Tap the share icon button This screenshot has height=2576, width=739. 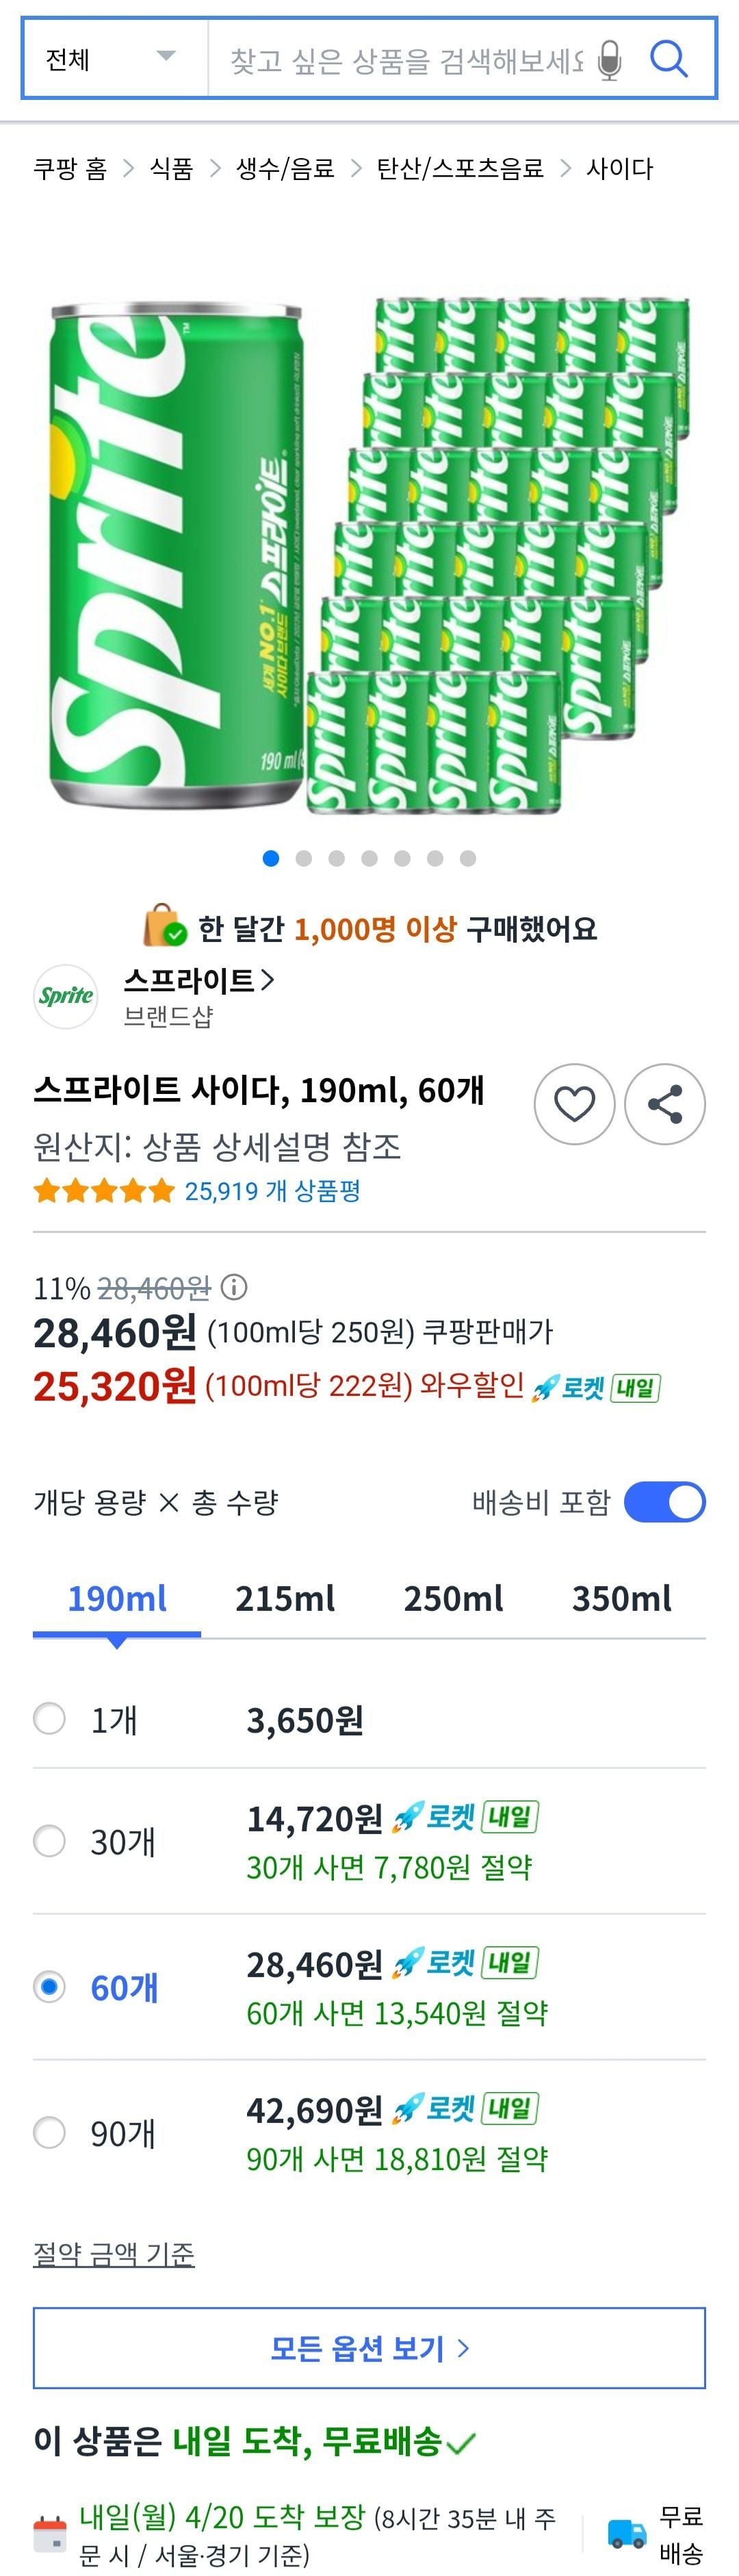tap(665, 1104)
